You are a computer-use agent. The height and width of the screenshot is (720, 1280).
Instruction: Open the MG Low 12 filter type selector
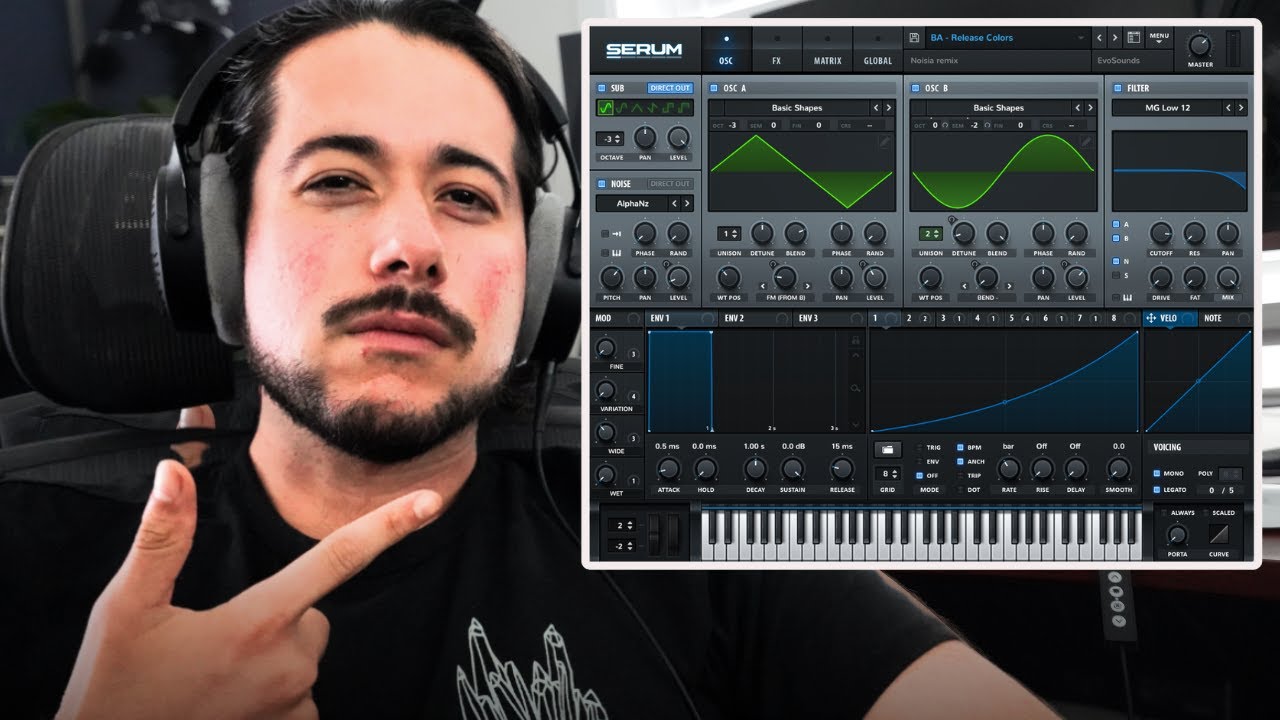pos(1166,108)
